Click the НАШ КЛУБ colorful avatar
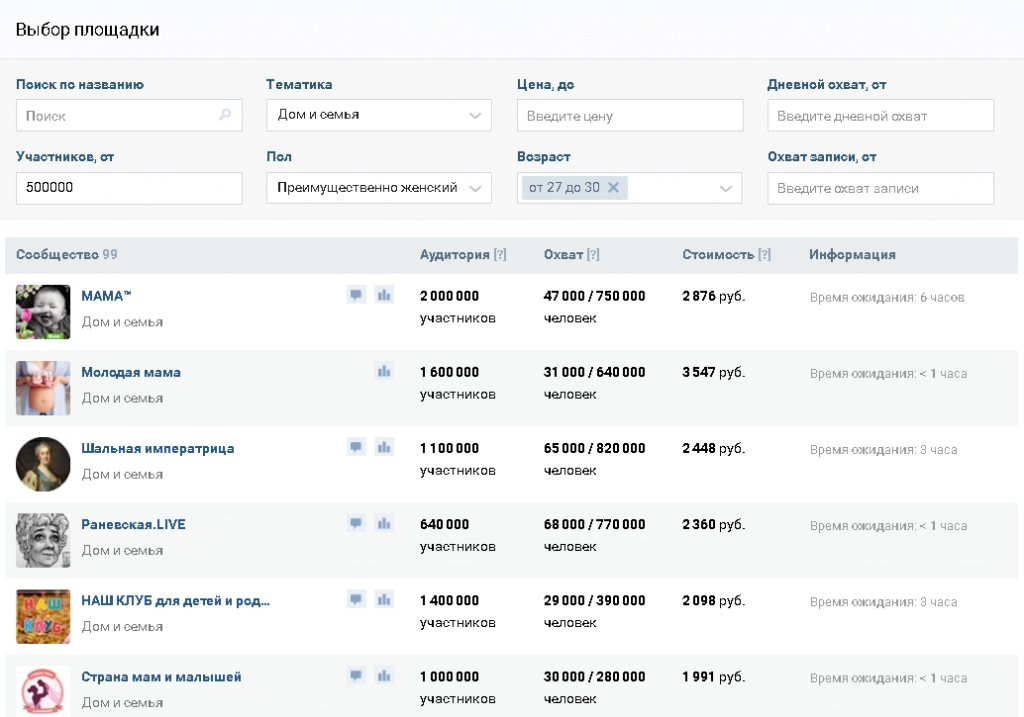 pos(43,616)
